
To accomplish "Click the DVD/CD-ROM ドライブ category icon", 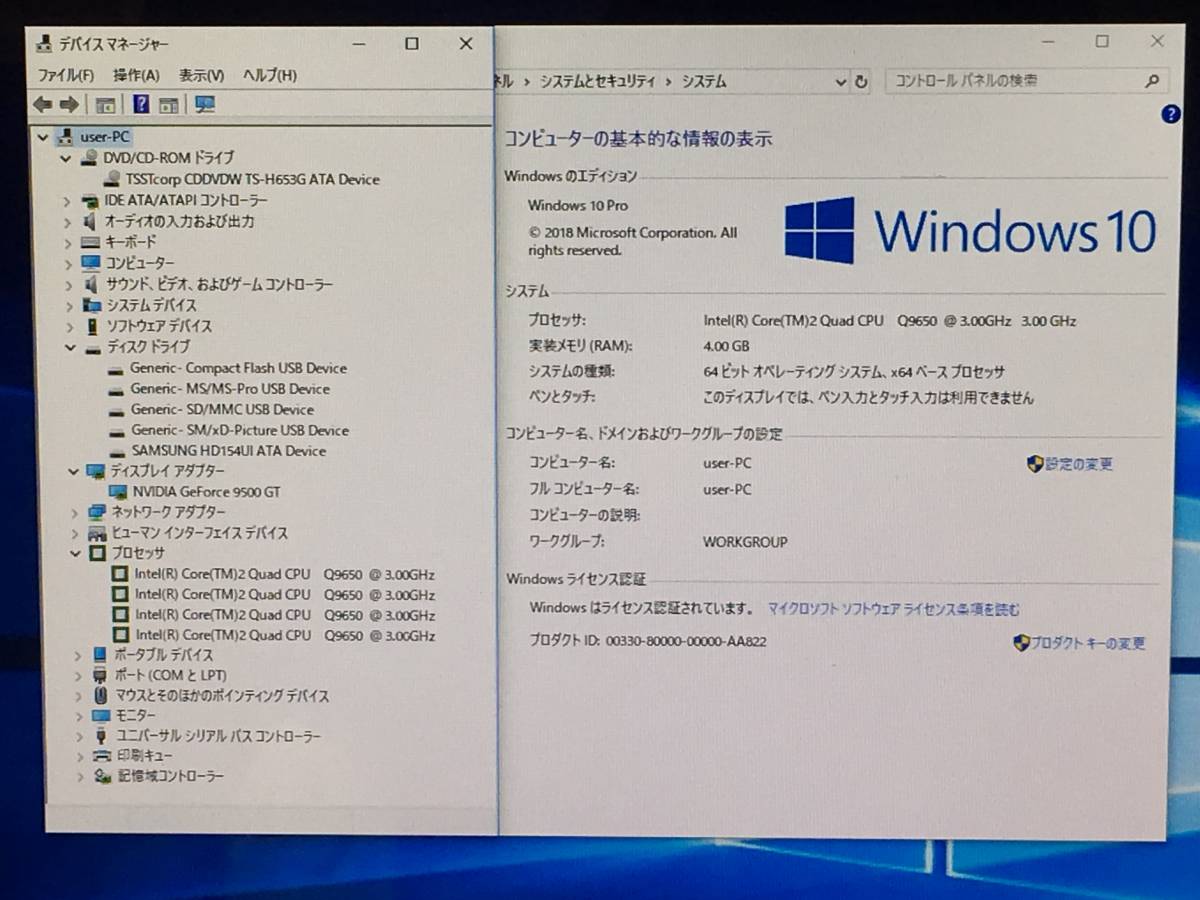I will (89, 158).
